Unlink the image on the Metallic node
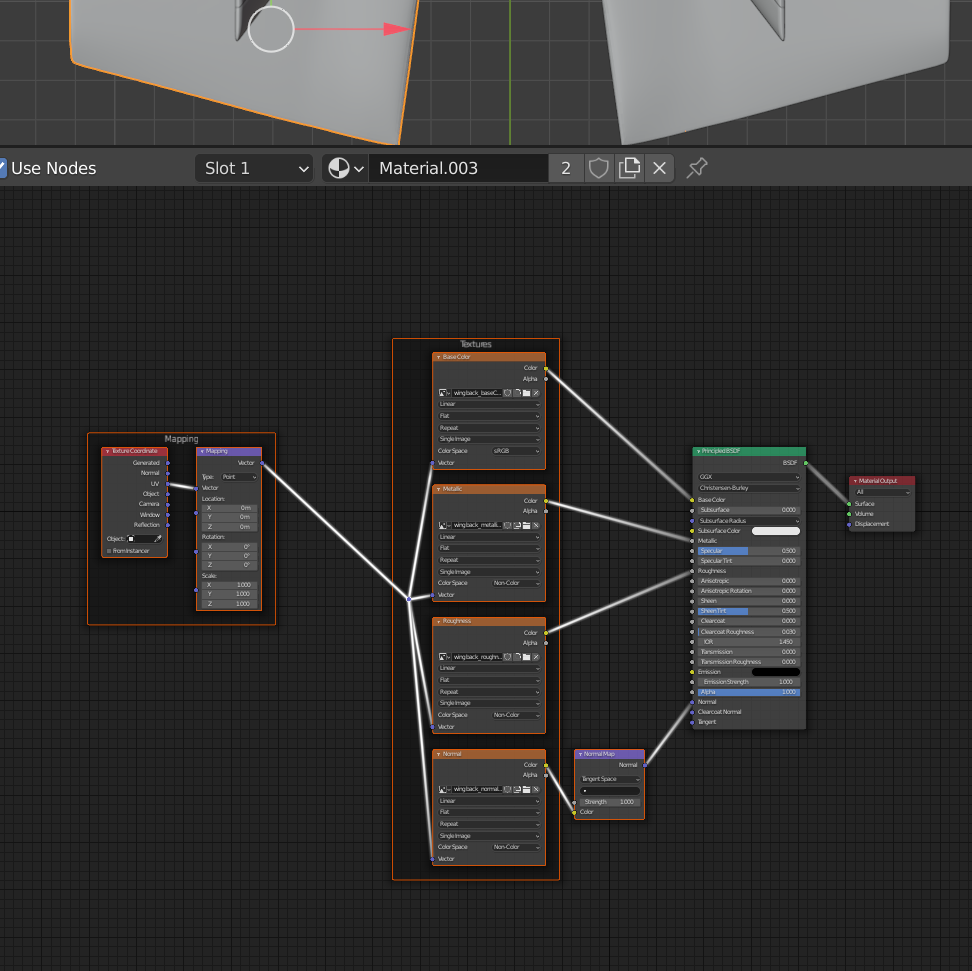Viewport: 972px width, 971px height. [536, 525]
